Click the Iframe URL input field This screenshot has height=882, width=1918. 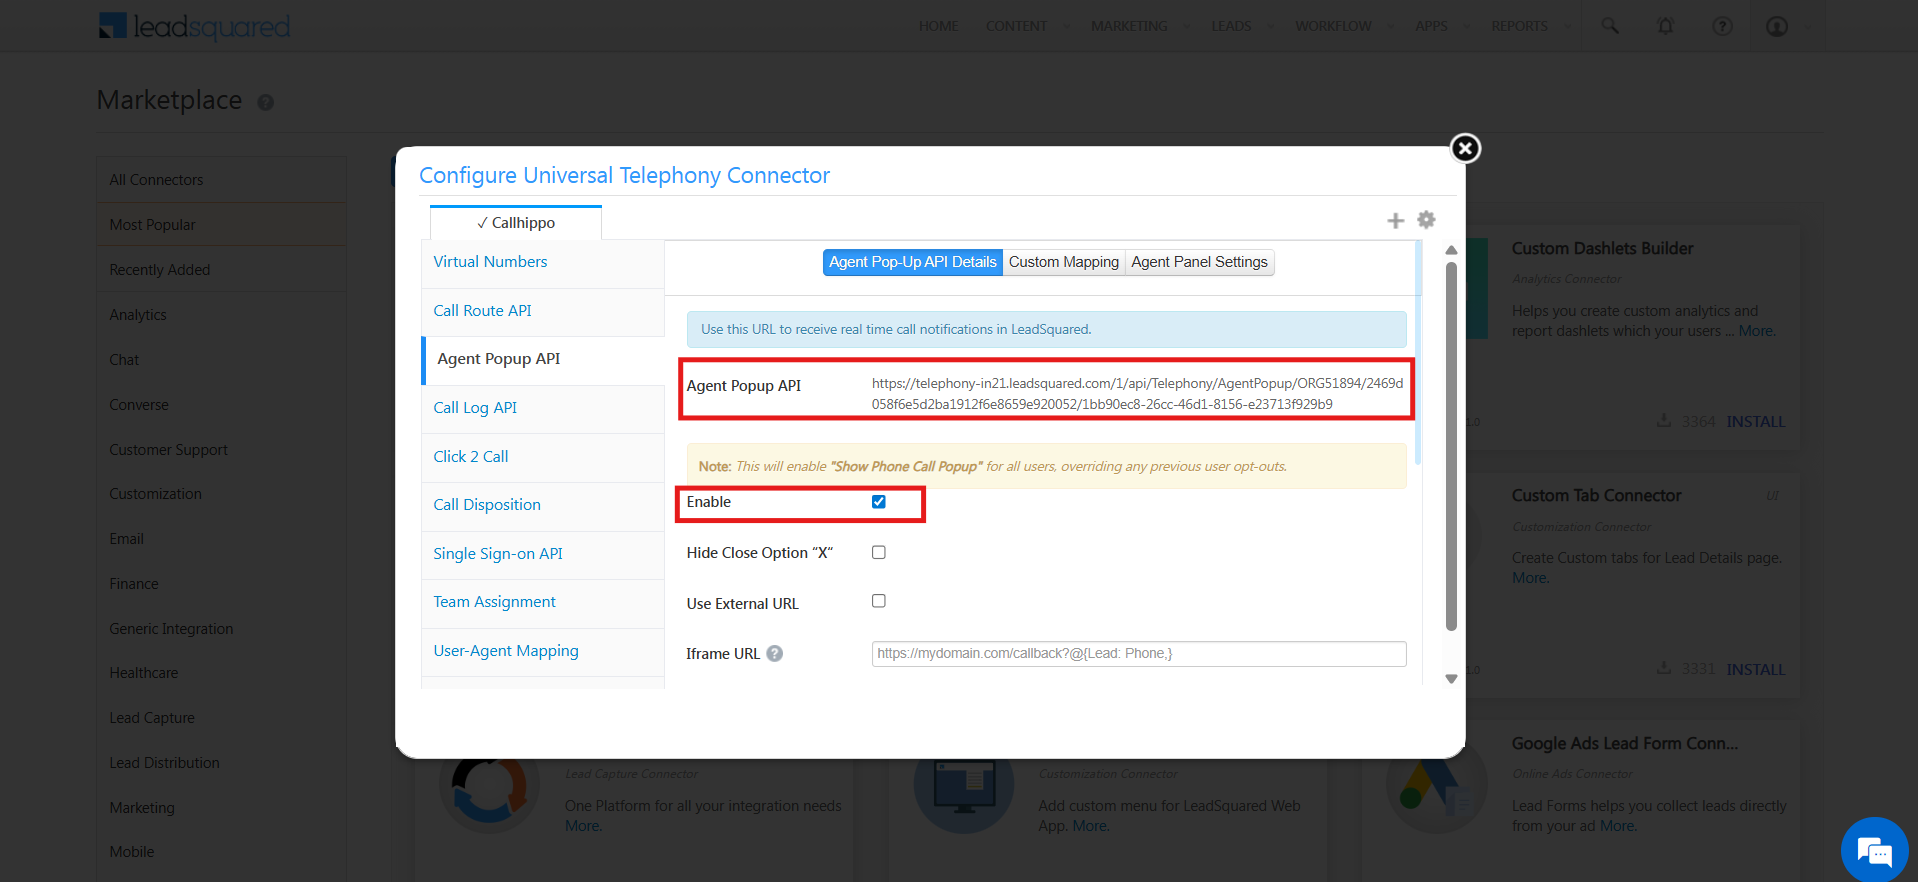[x=1139, y=654]
